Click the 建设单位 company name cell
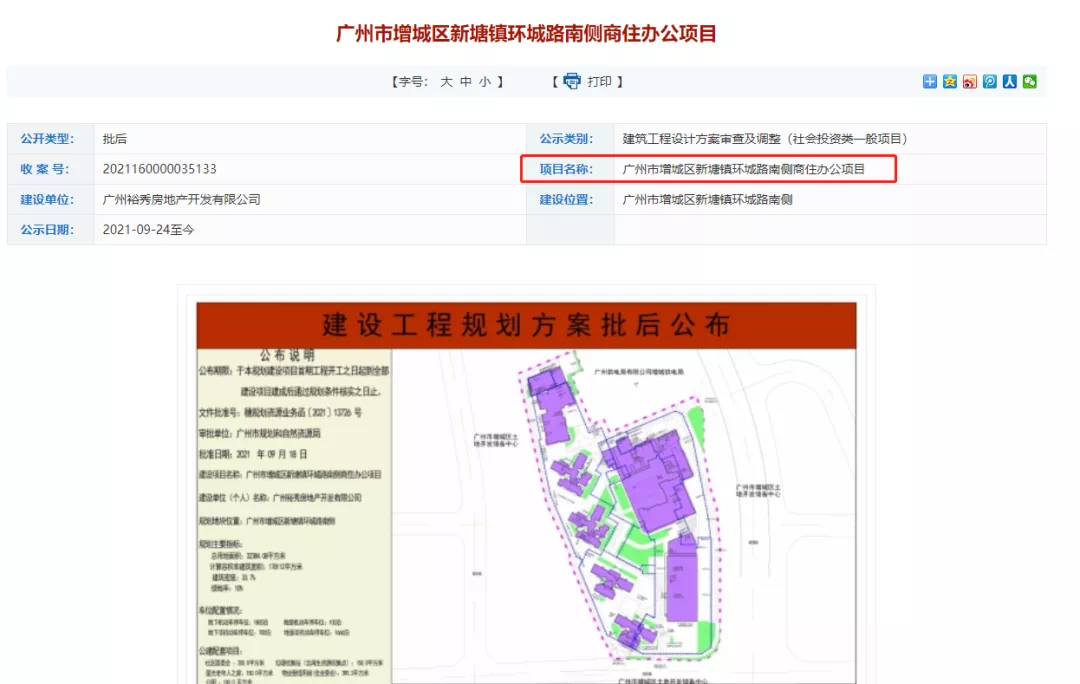This screenshot has height=684, width=1080. (181, 199)
